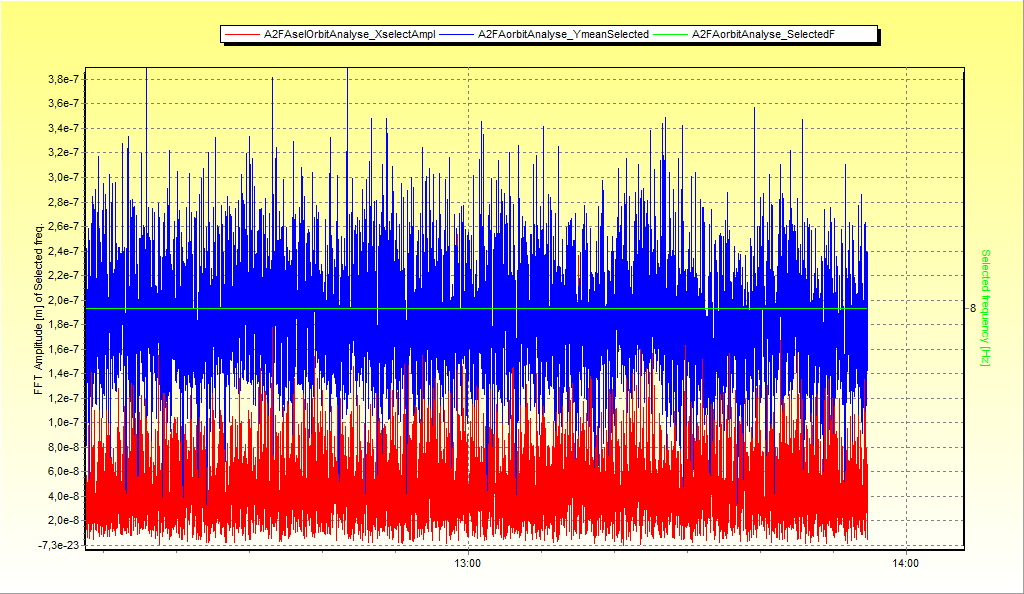Image resolution: width=1024 pixels, height=594 pixels.
Task: Click the 14:00 time axis label
Action: coord(905,563)
